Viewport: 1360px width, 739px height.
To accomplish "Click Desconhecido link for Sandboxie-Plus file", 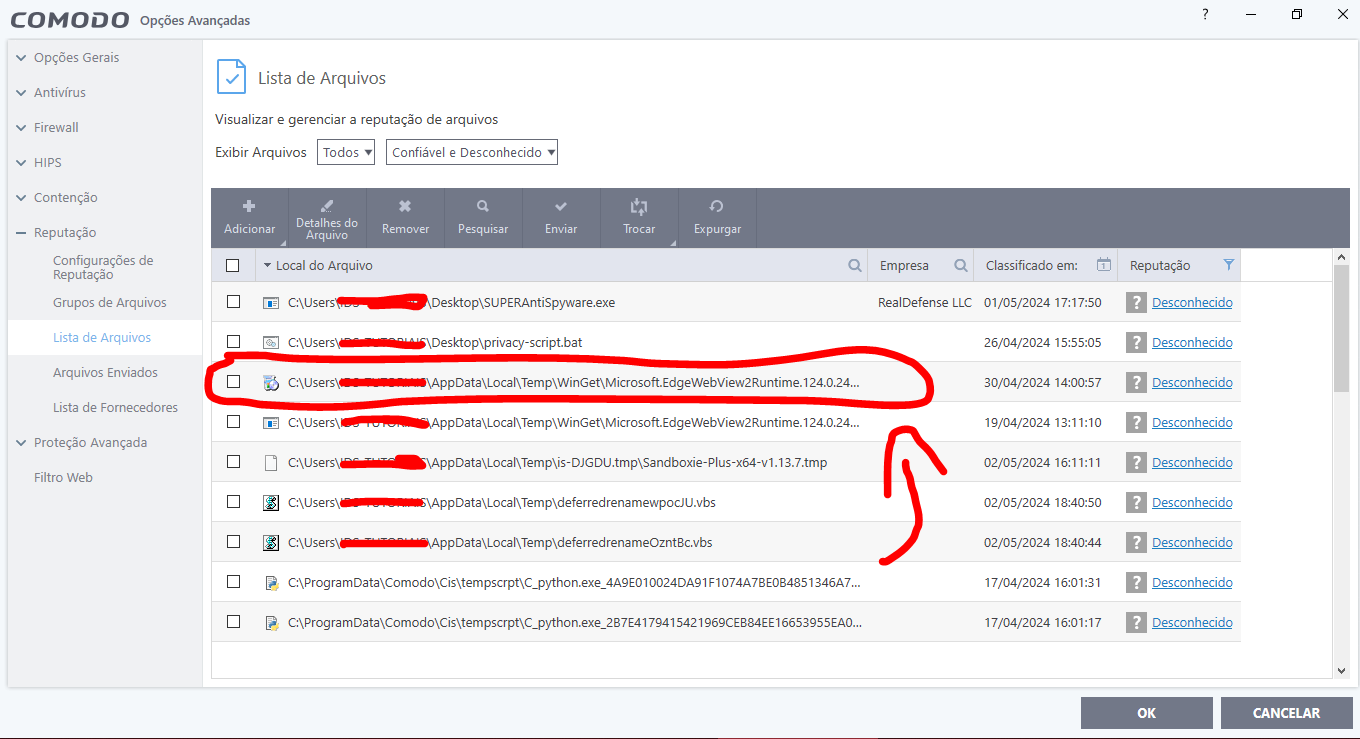I will (x=1192, y=462).
